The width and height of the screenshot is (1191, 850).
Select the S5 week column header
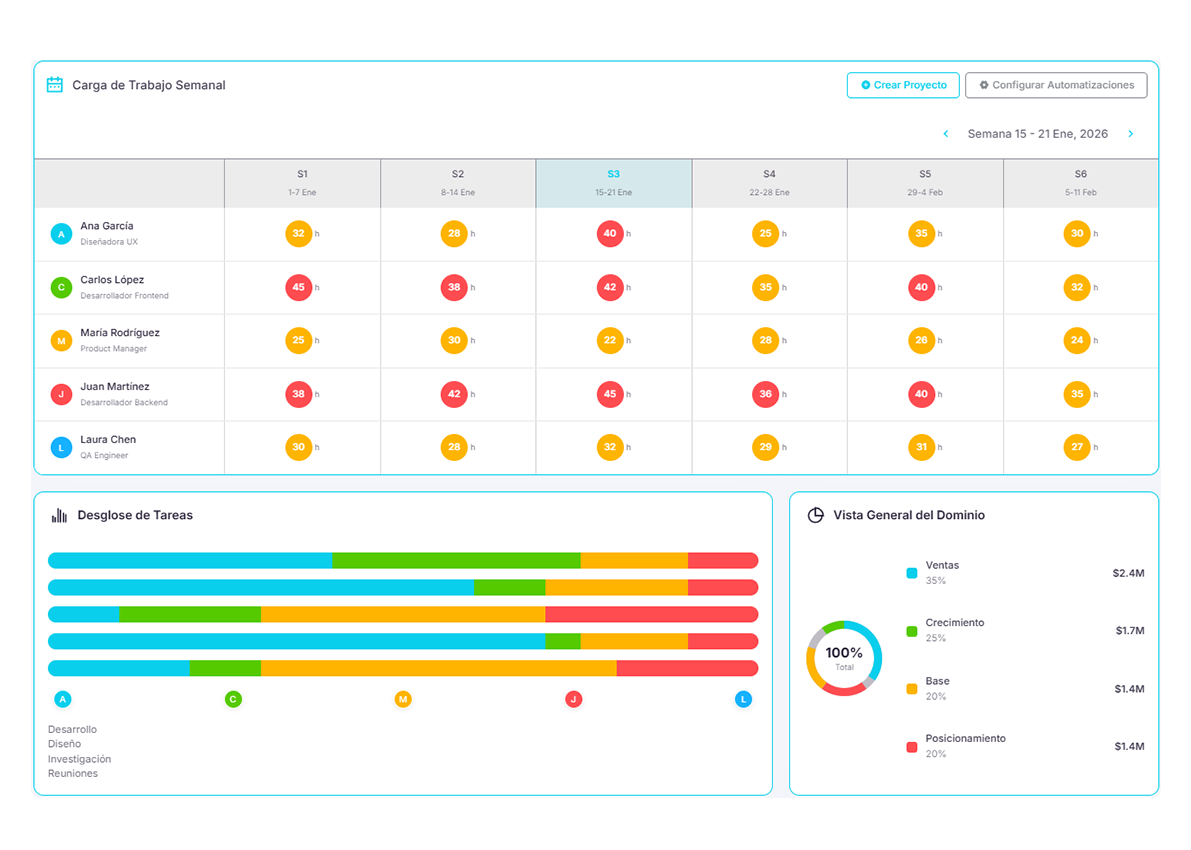tap(925, 183)
